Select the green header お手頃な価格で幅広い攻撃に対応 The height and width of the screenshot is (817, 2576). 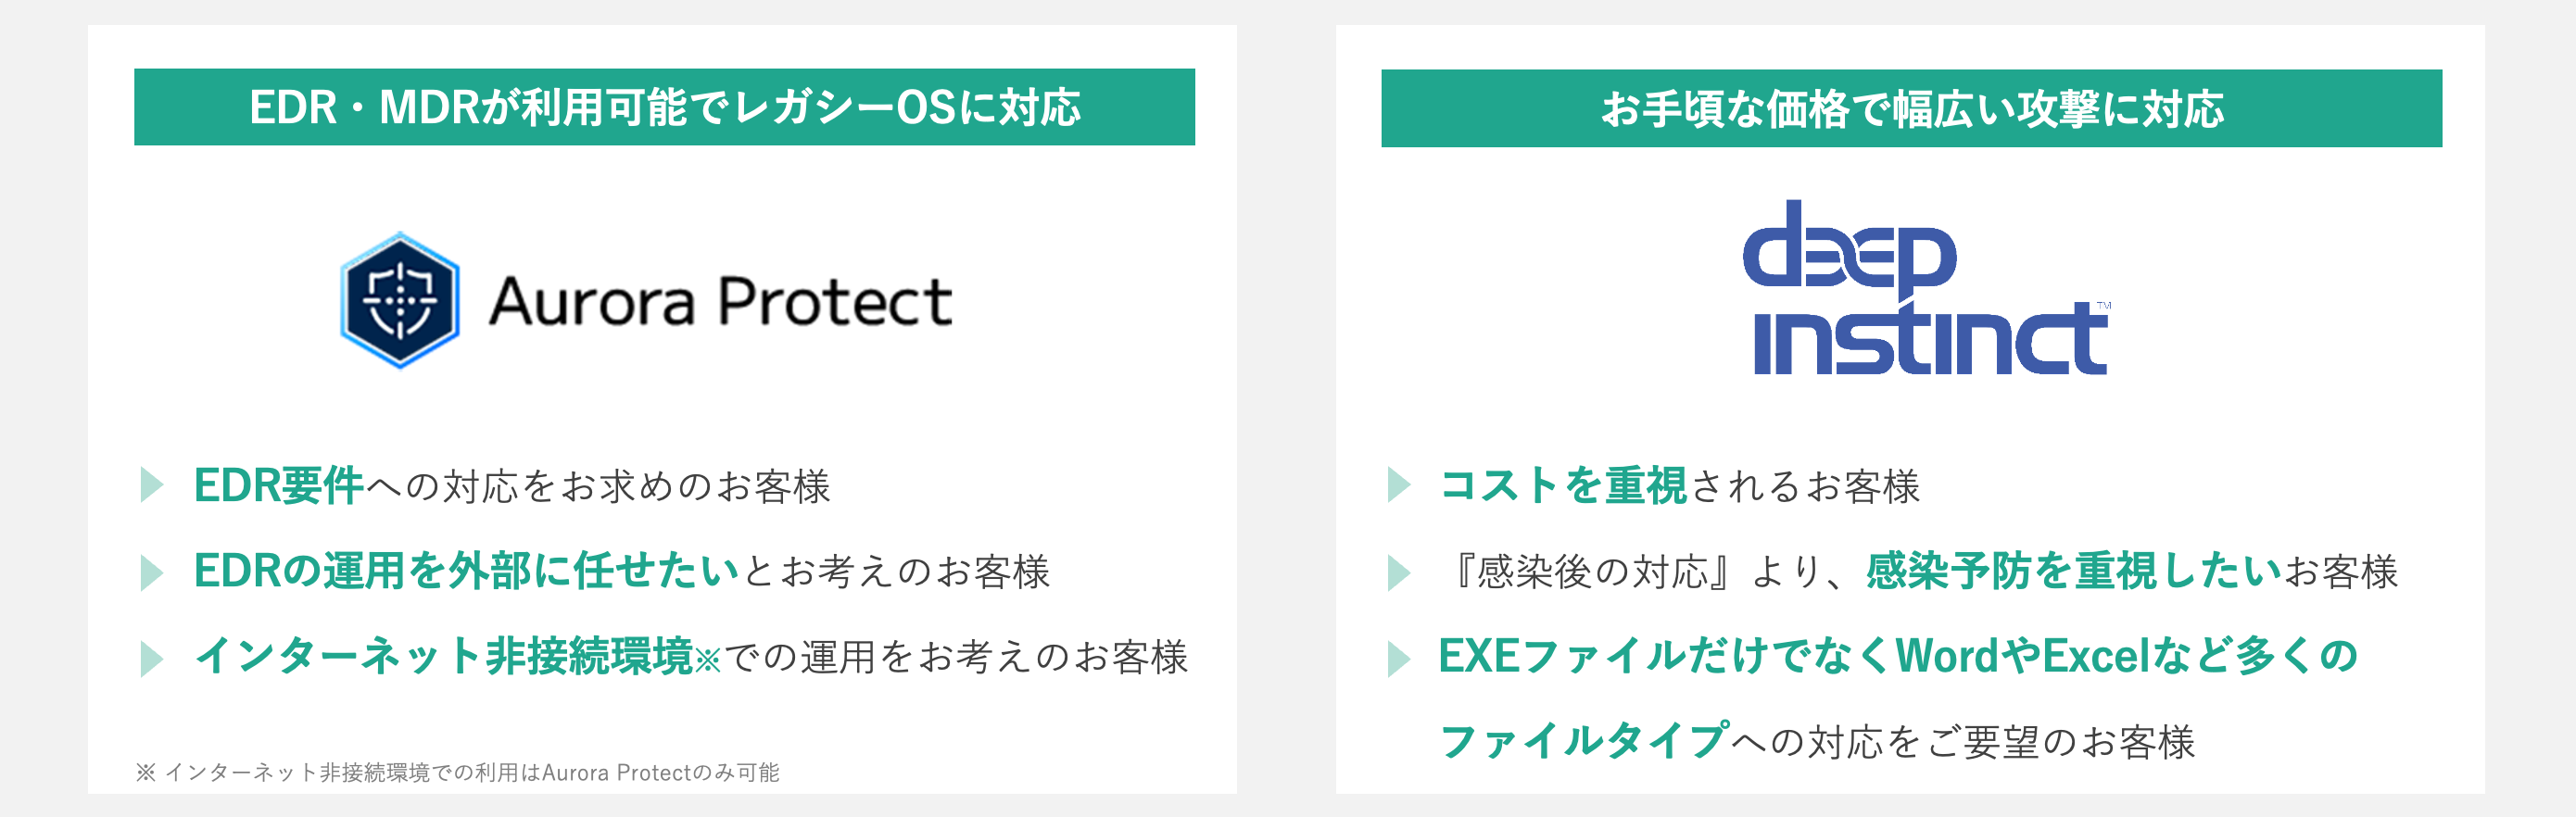pyautogui.click(x=1911, y=108)
